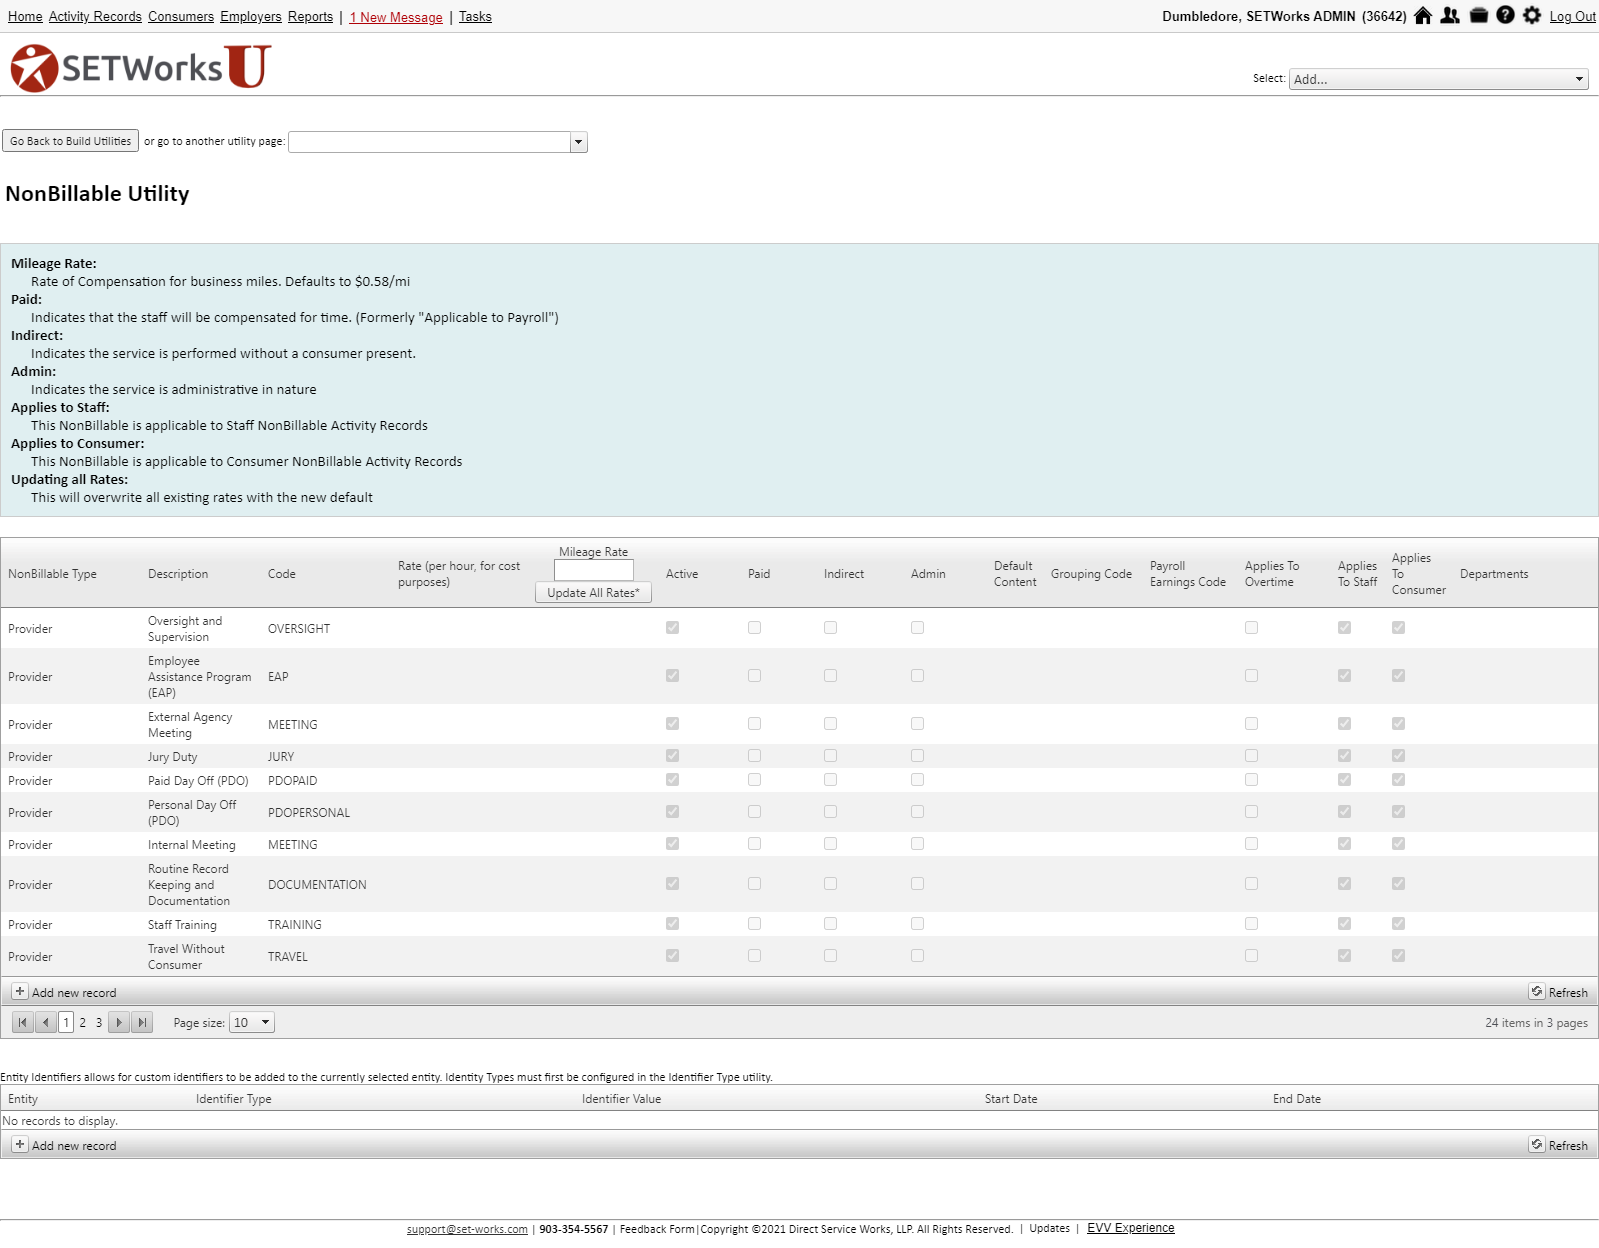Open the users group icon in header
This screenshot has width=1599, height=1248.
point(1450,16)
